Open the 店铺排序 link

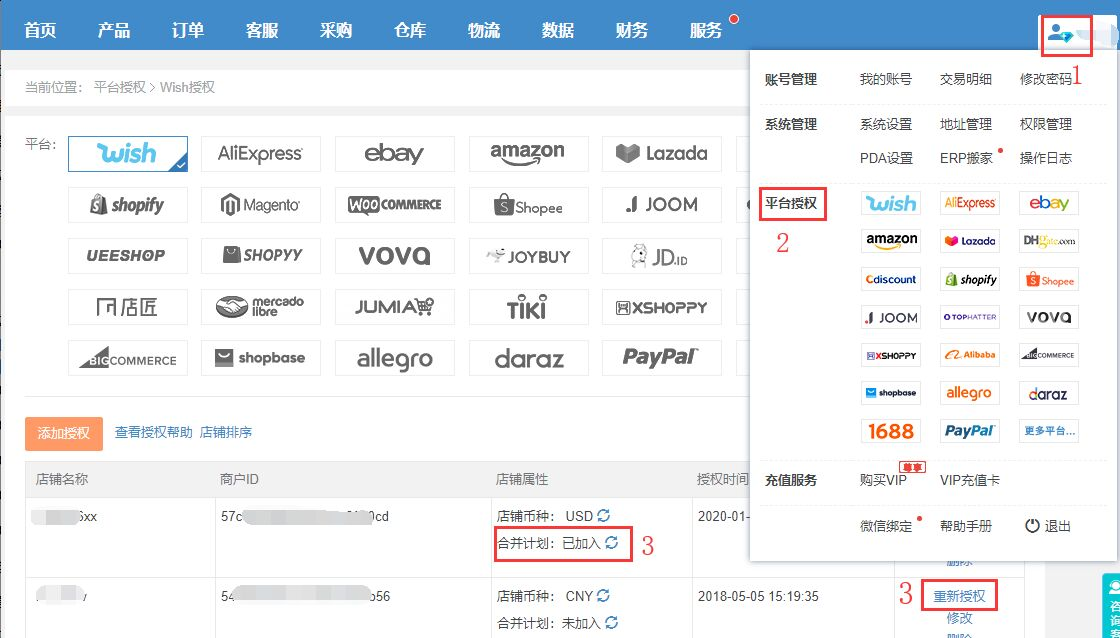tap(226, 432)
